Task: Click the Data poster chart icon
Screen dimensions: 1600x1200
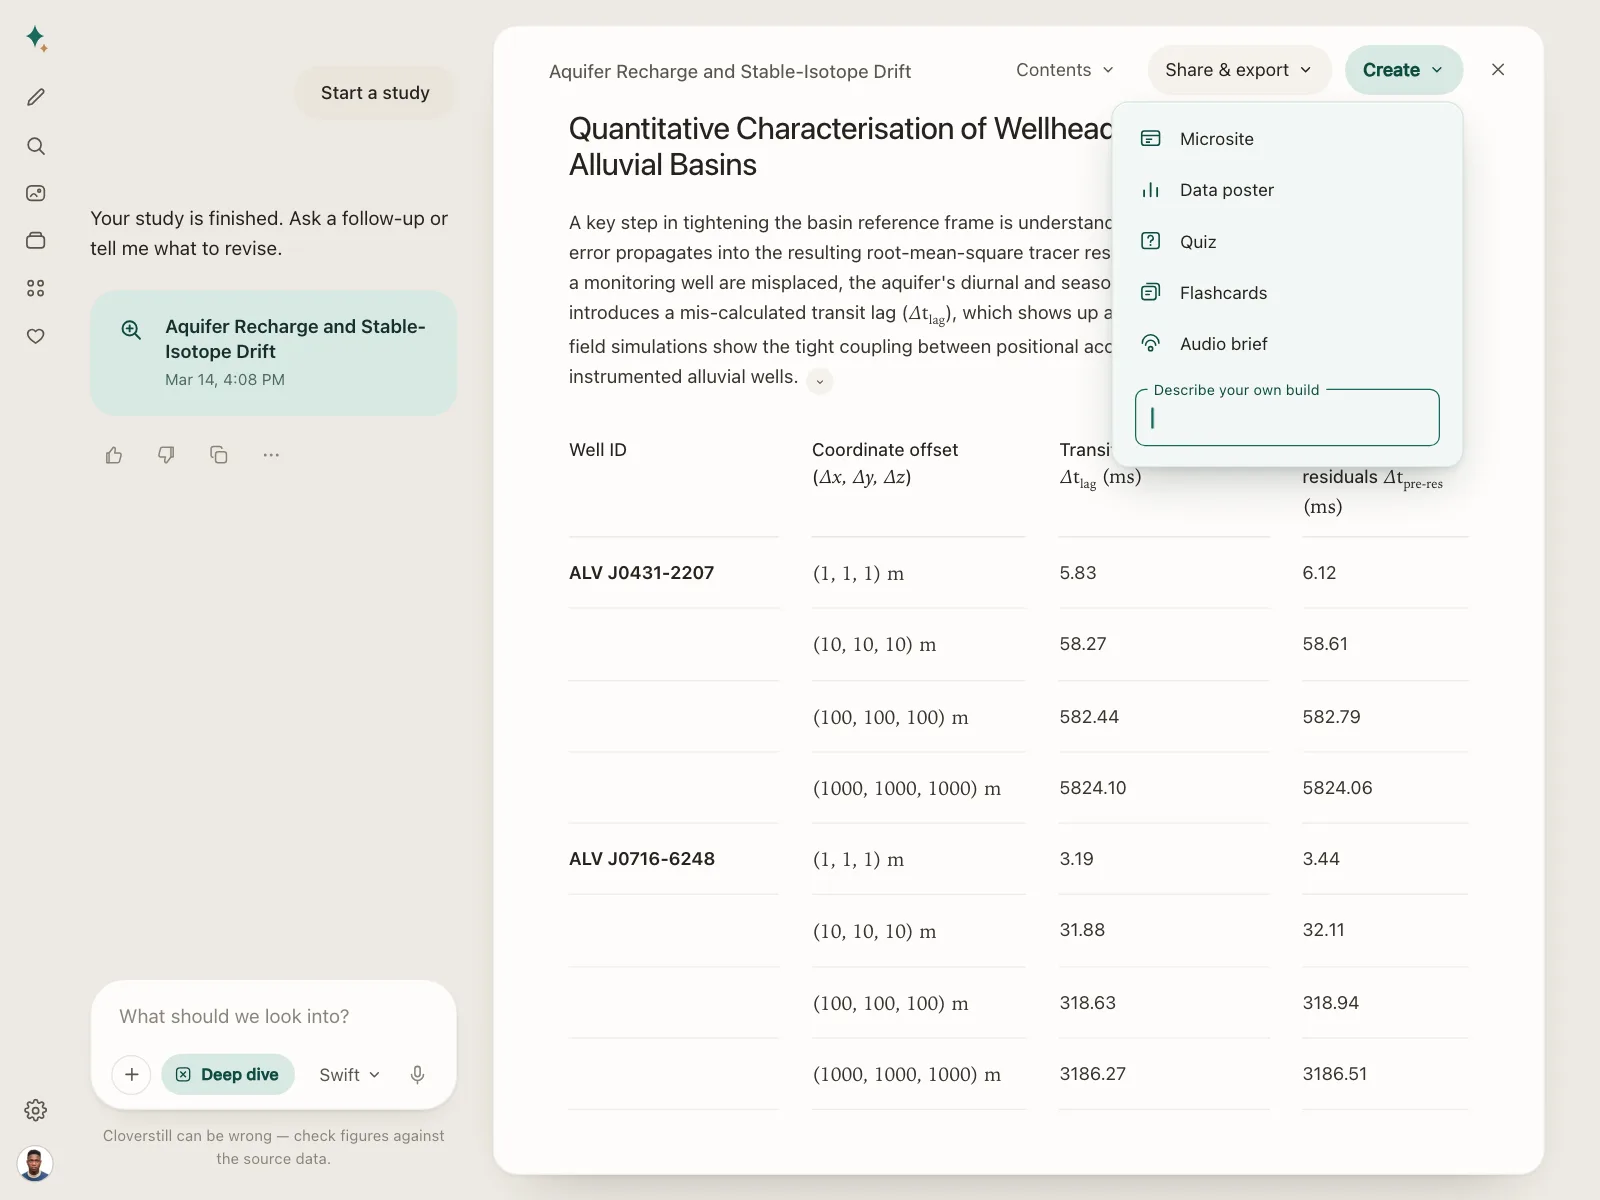Action: pos(1151,190)
